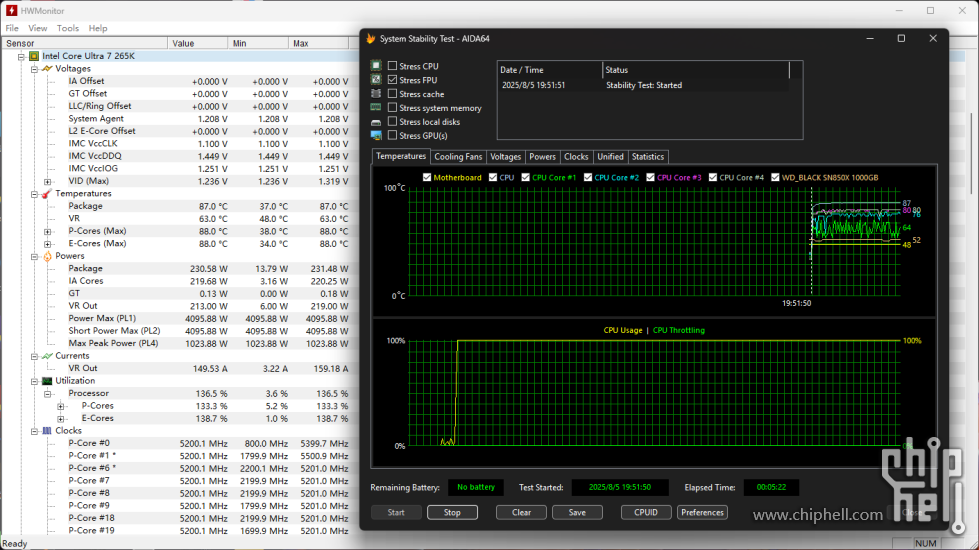Expand the P-Cores utilization node

(x=61, y=406)
